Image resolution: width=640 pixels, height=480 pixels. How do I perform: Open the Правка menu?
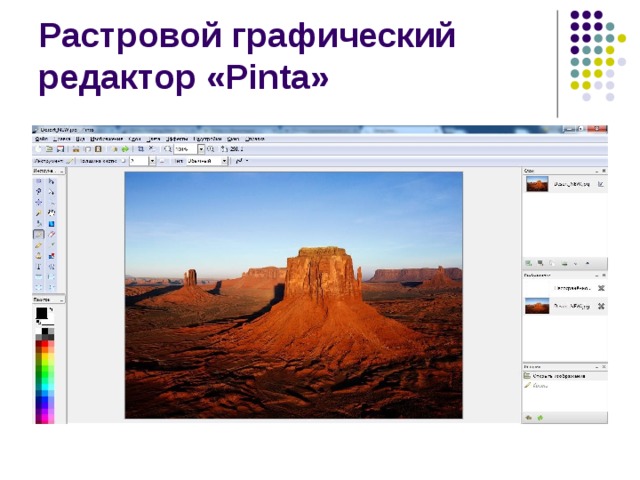(62, 139)
